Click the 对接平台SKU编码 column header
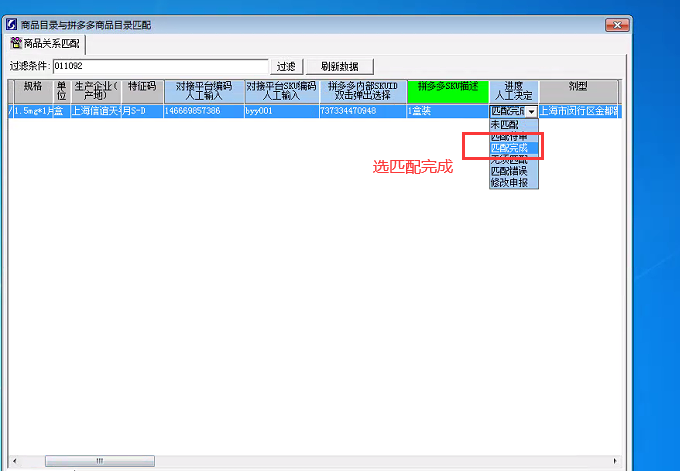The height and width of the screenshot is (471, 680). click(x=282, y=92)
